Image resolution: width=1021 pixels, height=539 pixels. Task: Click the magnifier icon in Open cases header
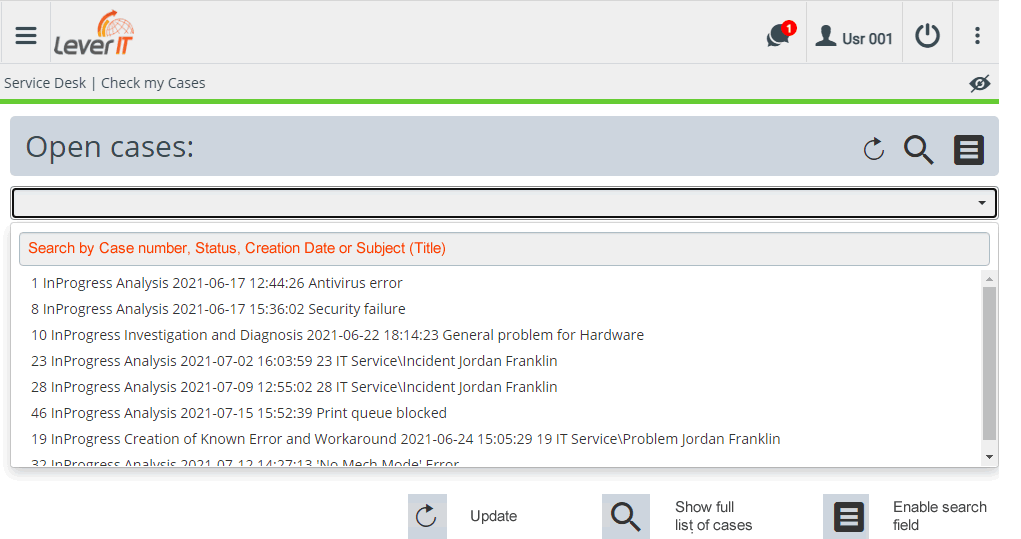pyautogui.click(x=918, y=149)
